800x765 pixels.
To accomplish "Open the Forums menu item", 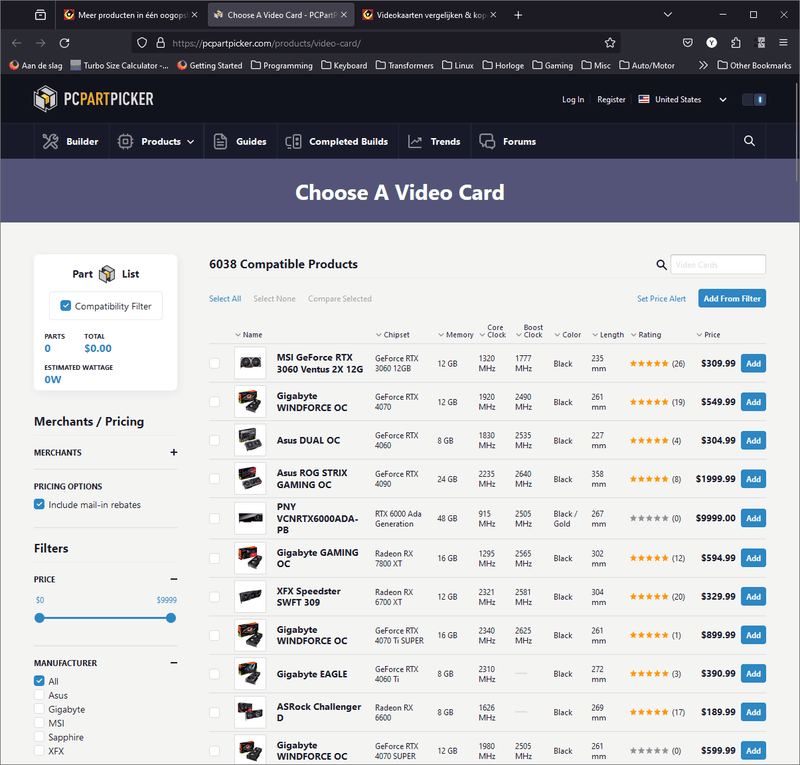I will pos(508,141).
